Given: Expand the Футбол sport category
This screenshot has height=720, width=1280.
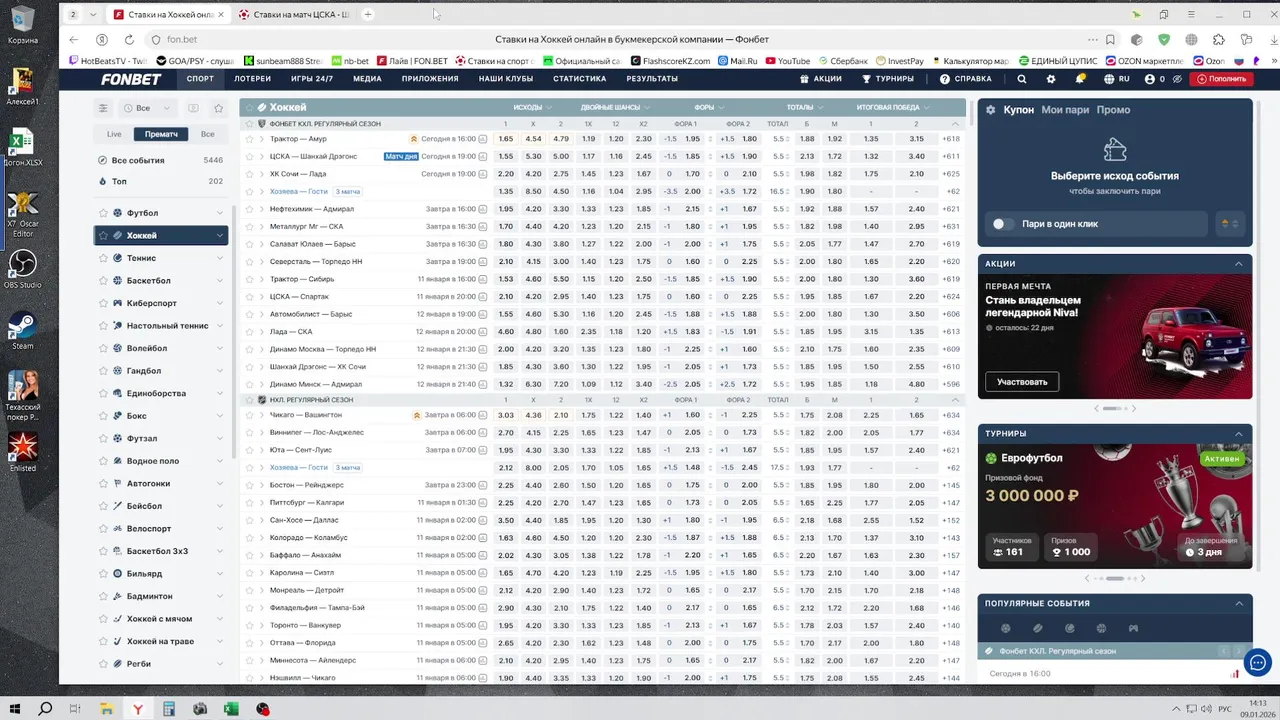Looking at the screenshot, I should (220, 213).
